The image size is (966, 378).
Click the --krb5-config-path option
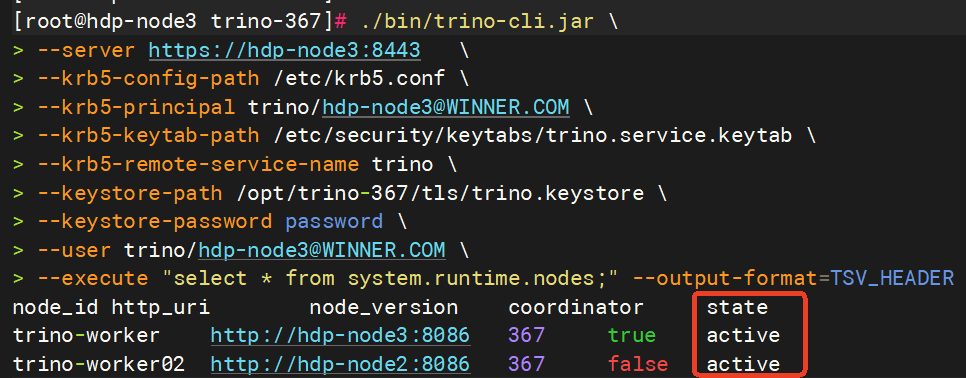click(x=148, y=79)
